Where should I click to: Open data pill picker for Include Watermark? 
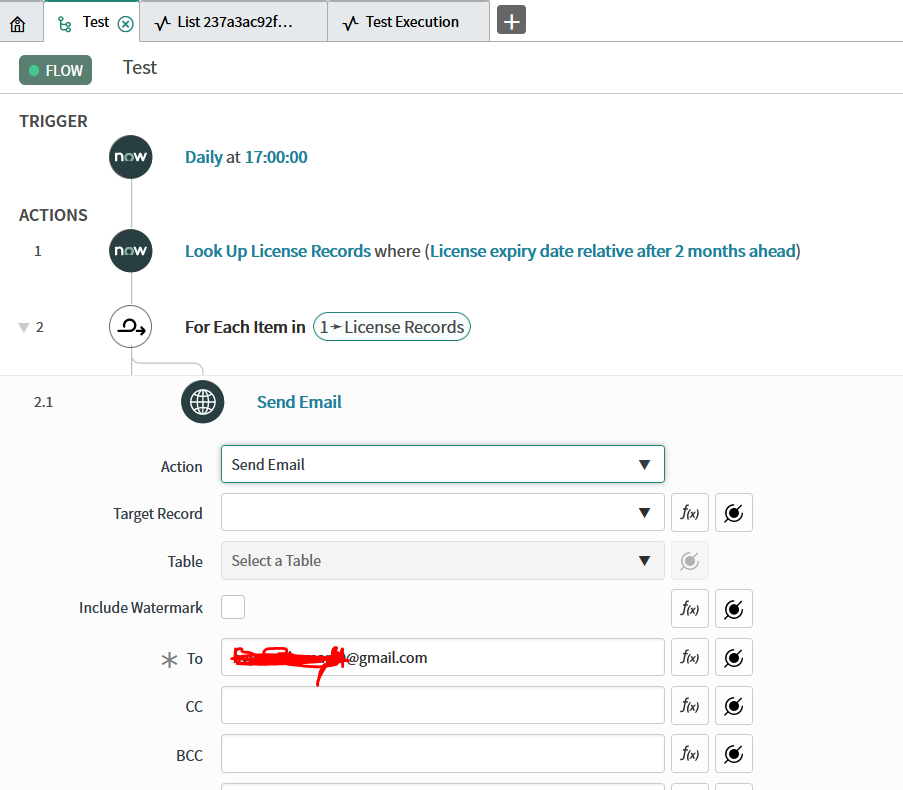coord(734,609)
